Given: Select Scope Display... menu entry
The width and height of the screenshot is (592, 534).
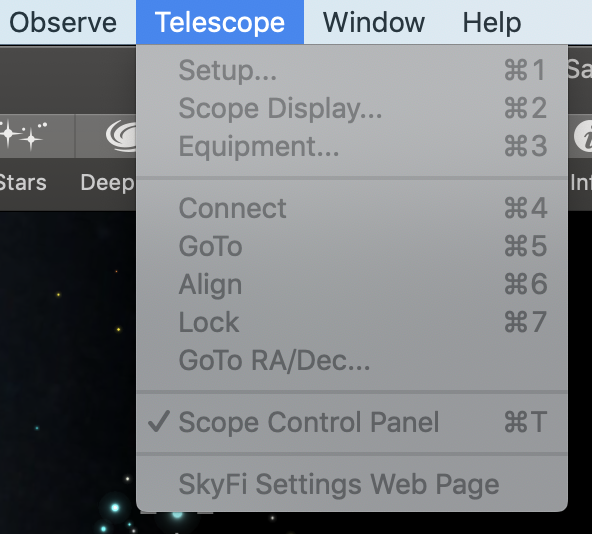Looking at the screenshot, I should click(x=352, y=108).
